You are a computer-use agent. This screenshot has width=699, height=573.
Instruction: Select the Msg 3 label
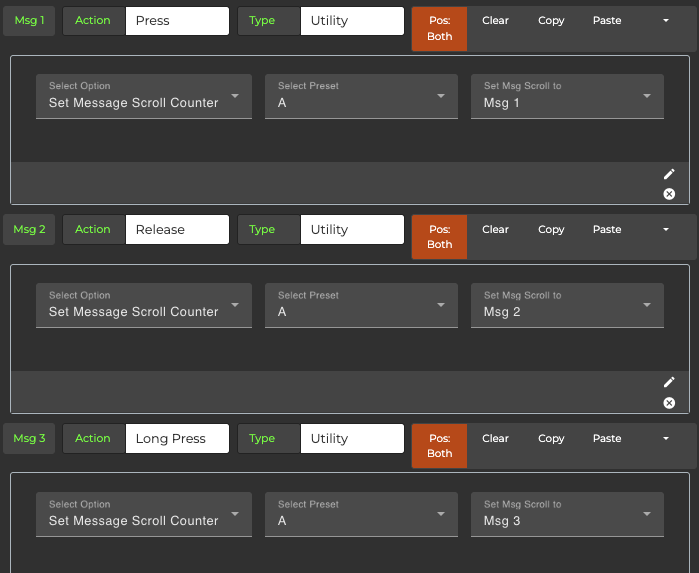pos(29,438)
